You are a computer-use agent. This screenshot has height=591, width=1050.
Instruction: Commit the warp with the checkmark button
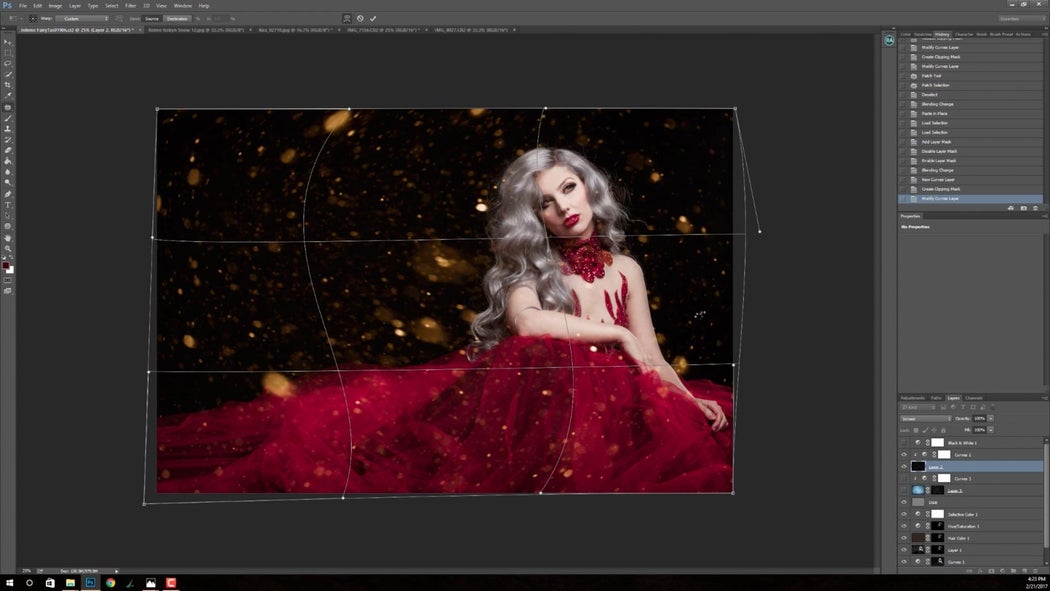pos(373,18)
